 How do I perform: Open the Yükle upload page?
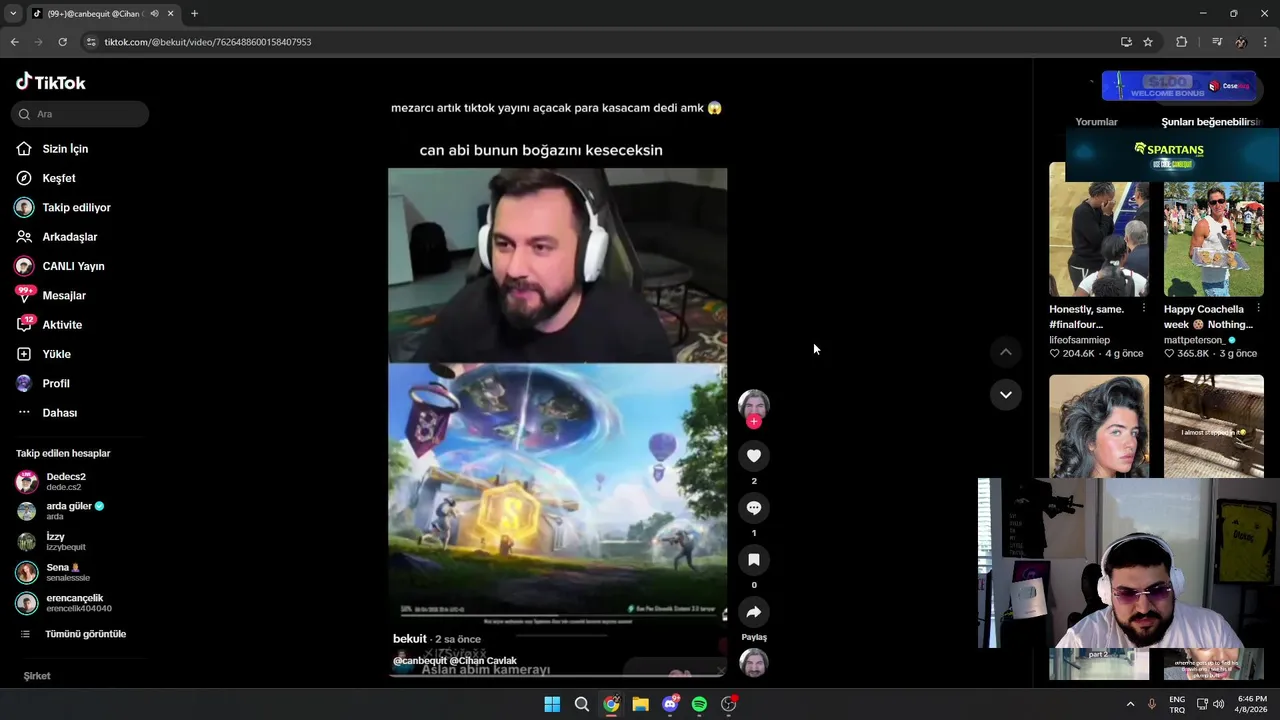pyautogui.click(x=56, y=354)
